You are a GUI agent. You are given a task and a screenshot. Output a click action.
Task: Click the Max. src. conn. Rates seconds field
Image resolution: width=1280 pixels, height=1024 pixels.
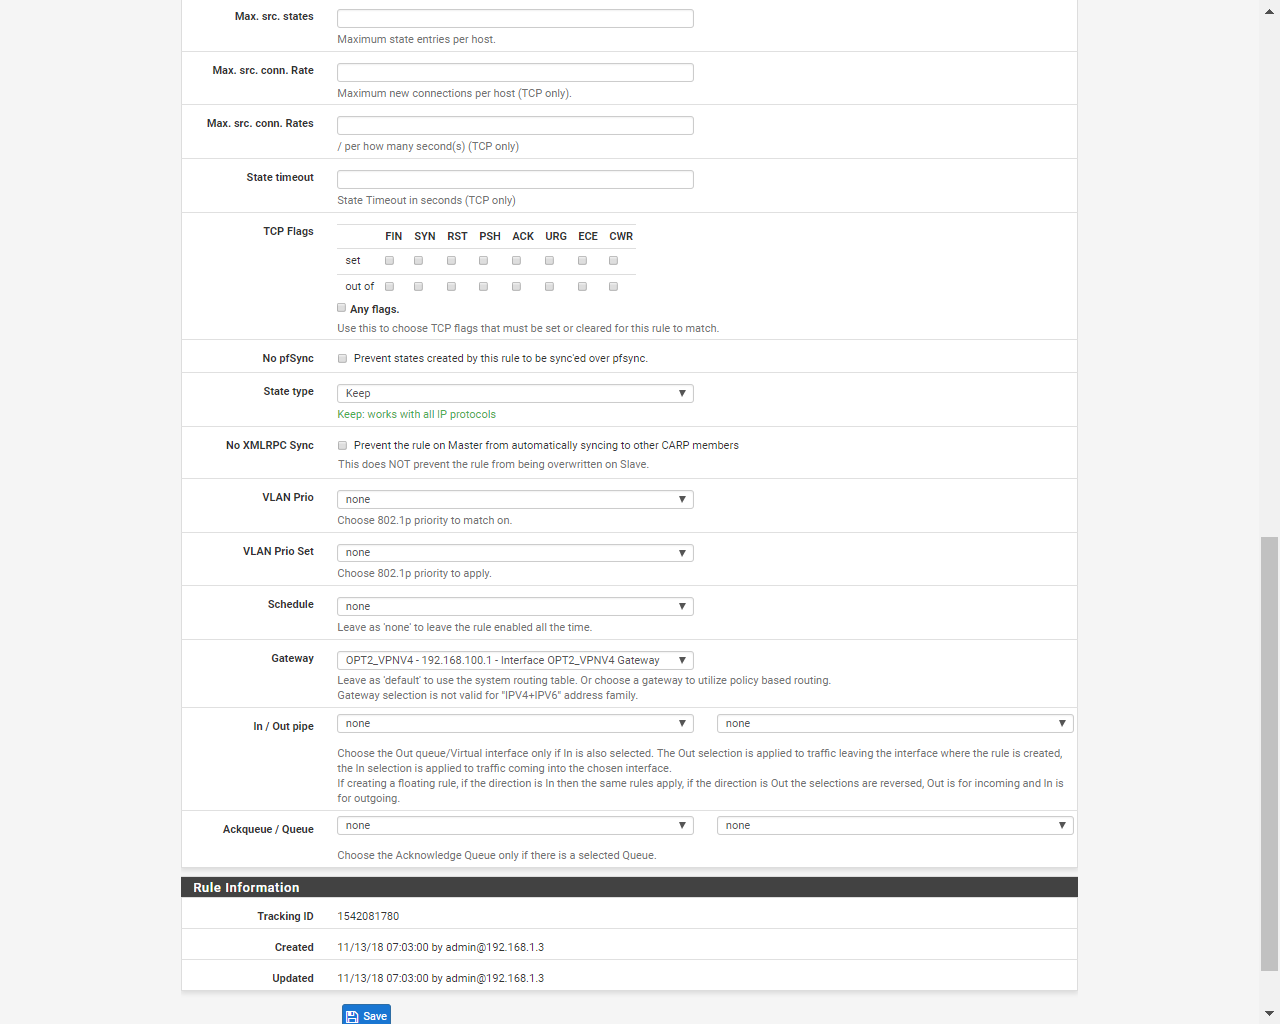tap(515, 125)
